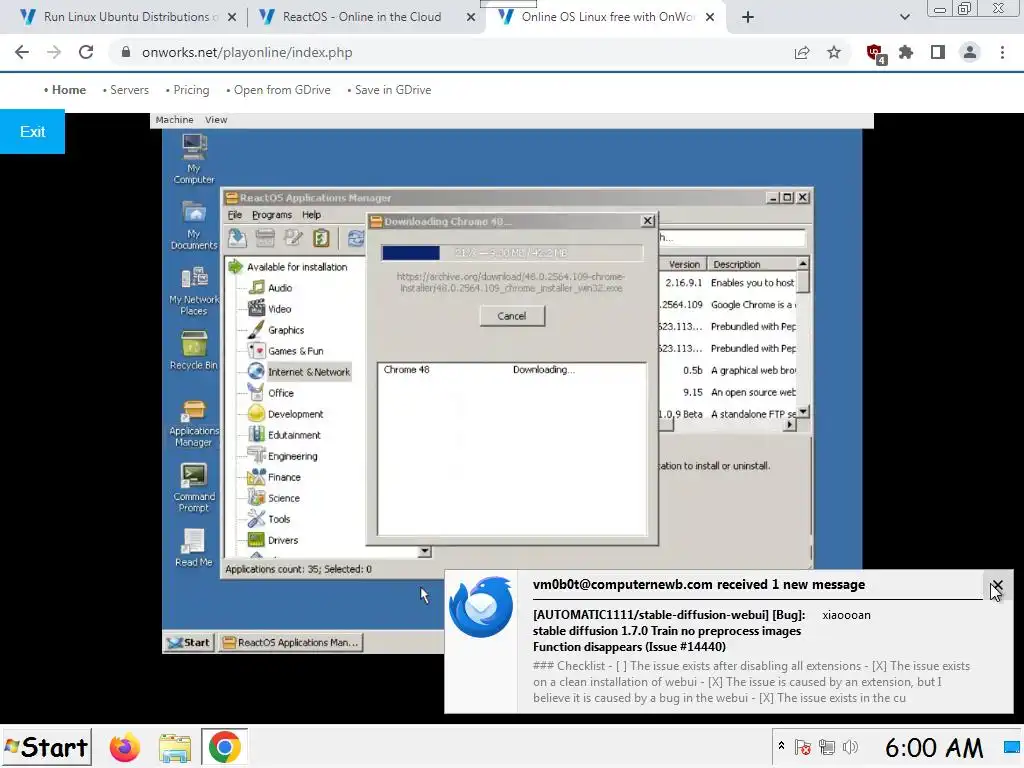
Task: Click the blue Exit button
Action: 32,132
